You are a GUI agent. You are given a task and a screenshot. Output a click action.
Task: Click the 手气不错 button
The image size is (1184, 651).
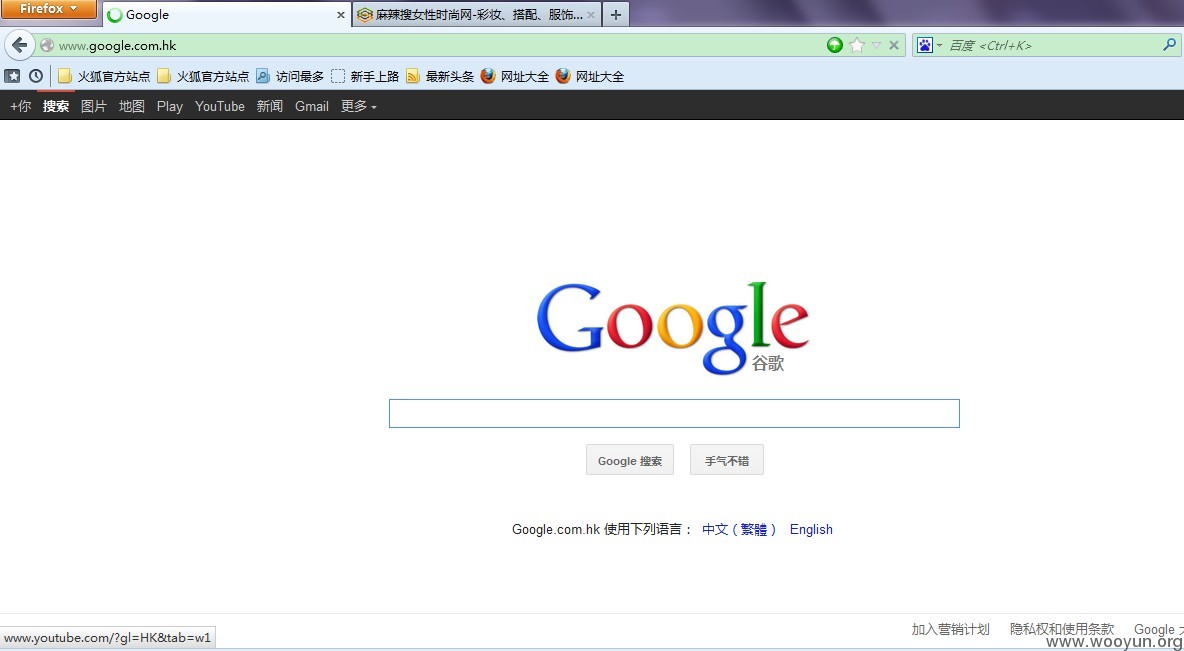pyautogui.click(x=726, y=460)
